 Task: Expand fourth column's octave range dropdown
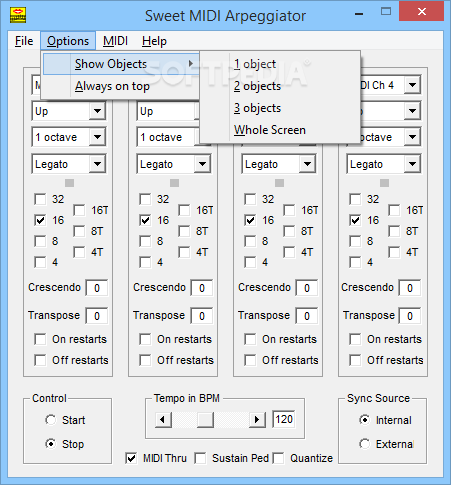(412, 137)
